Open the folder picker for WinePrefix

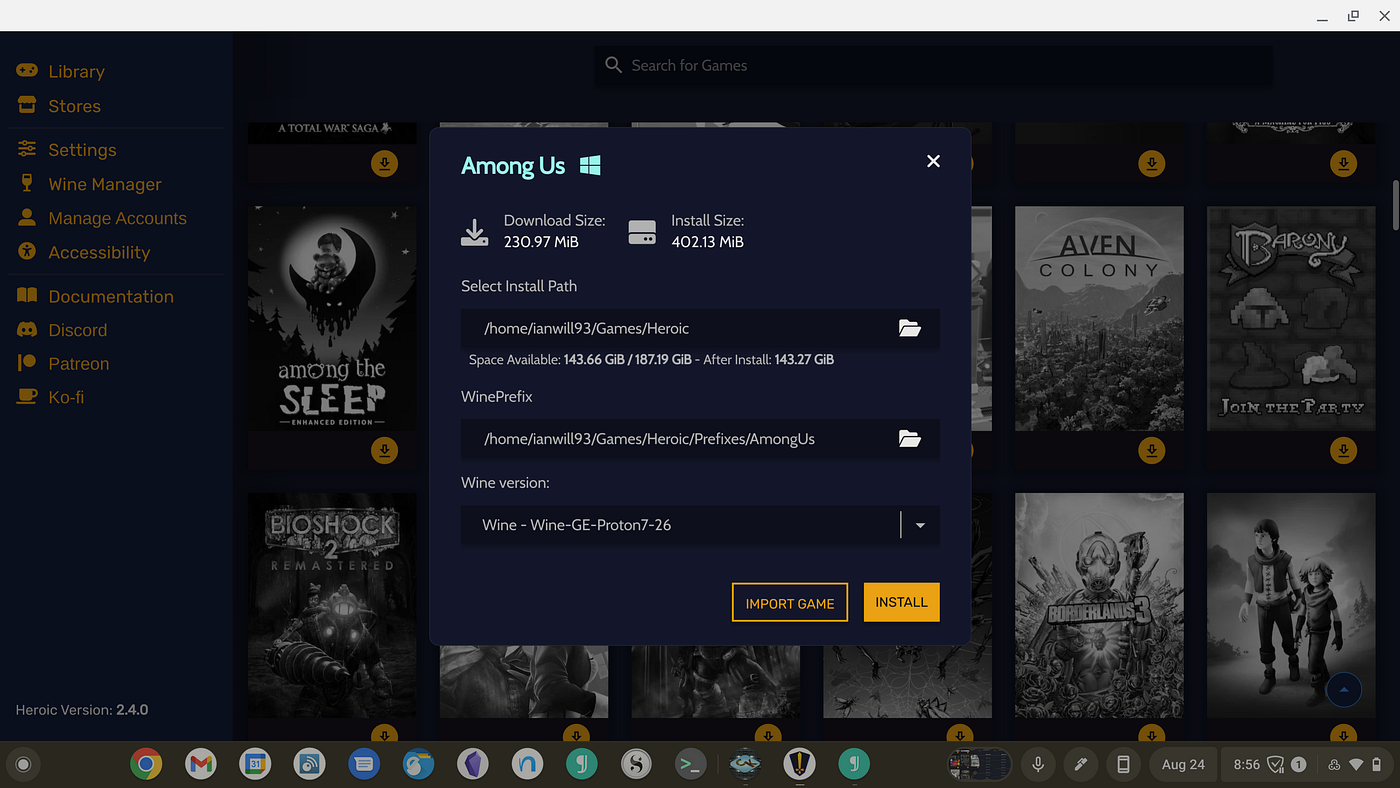tap(909, 439)
